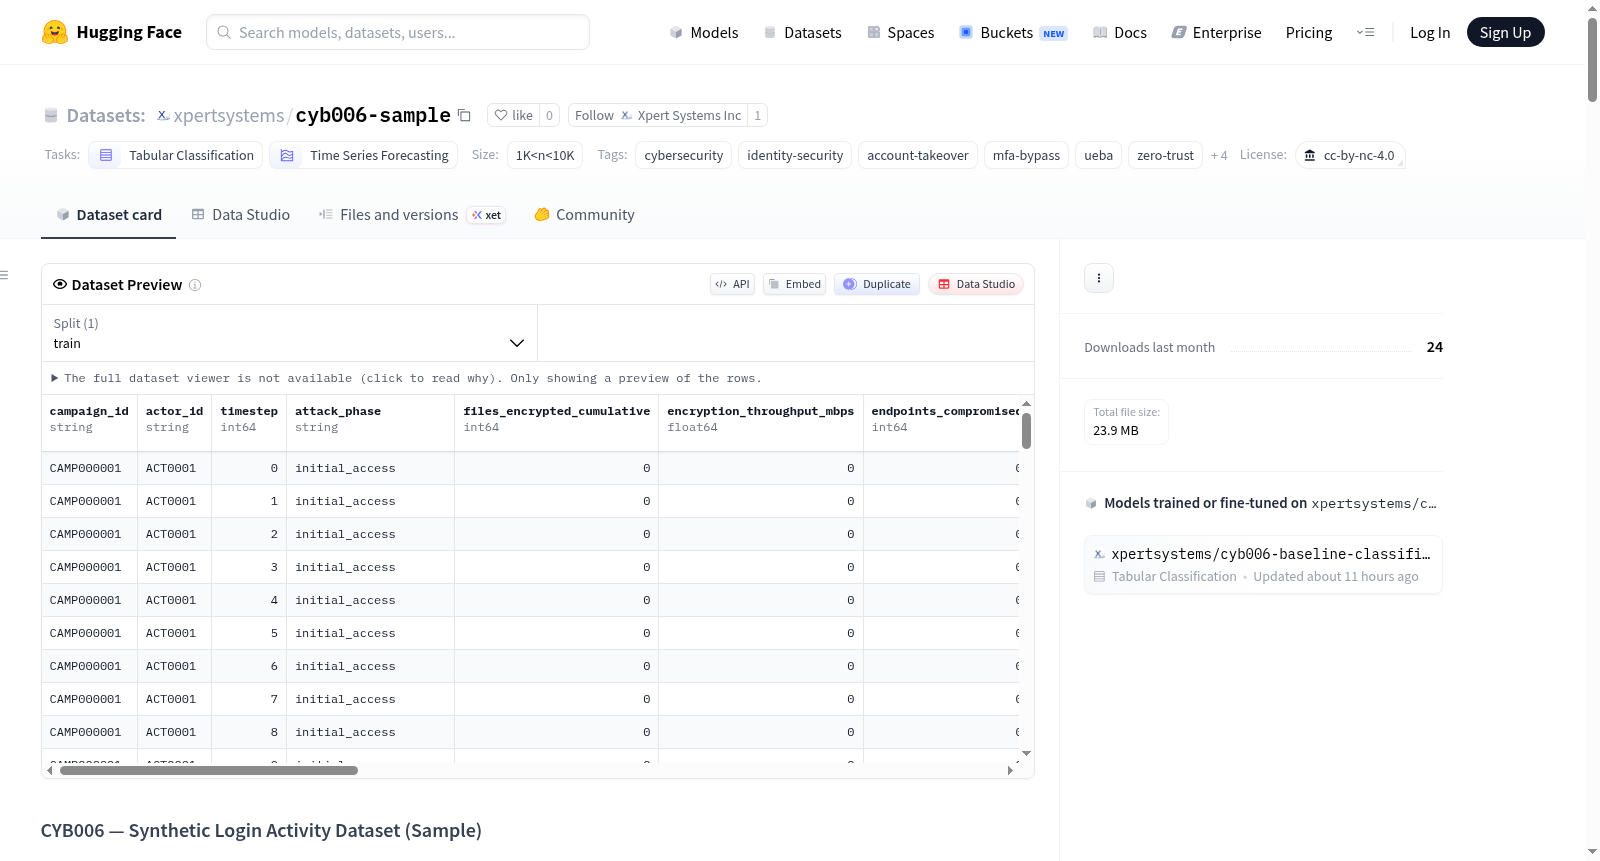This screenshot has height=861, width=1600.
Task: Open Models in top navigation
Action: click(x=704, y=32)
